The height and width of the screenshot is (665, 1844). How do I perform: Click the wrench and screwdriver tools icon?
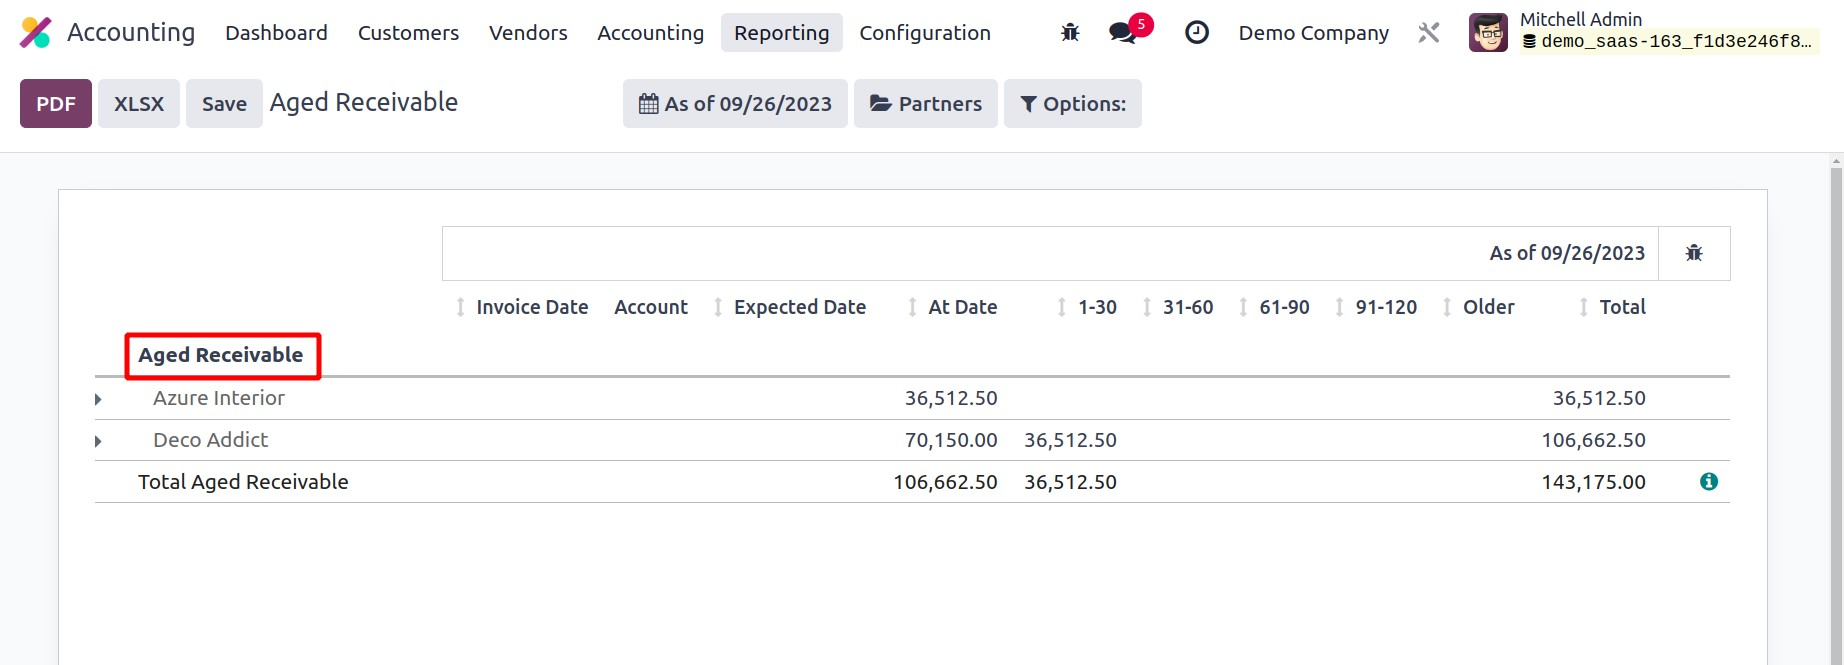(1428, 33)
